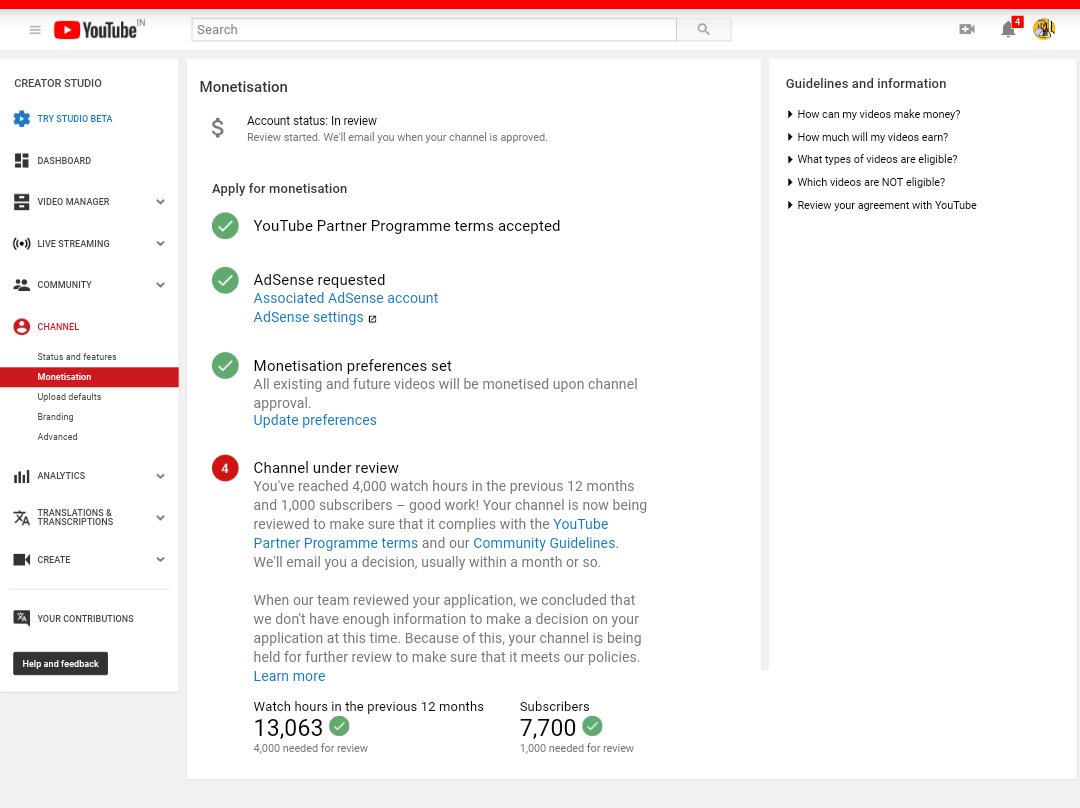The width and height of the screenshot is (1080, 808).
Task: Open the Dashboard menu label
Action: click(x=64, y=160)
